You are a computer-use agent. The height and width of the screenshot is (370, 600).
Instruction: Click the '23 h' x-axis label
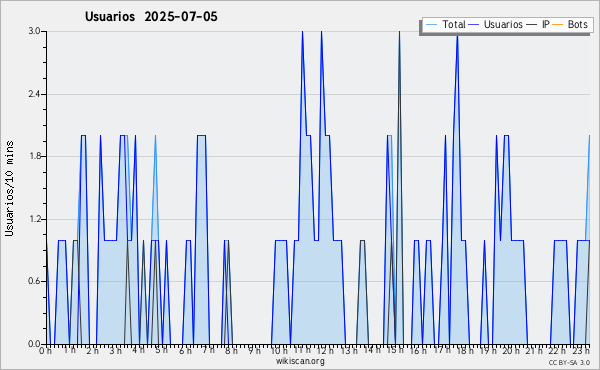click(581, 350)
